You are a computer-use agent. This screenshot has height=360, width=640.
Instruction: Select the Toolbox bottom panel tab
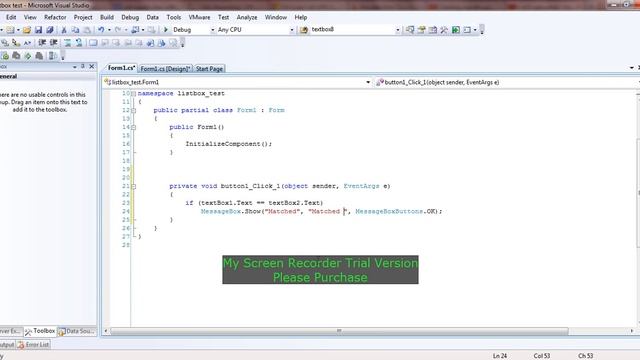40,331
